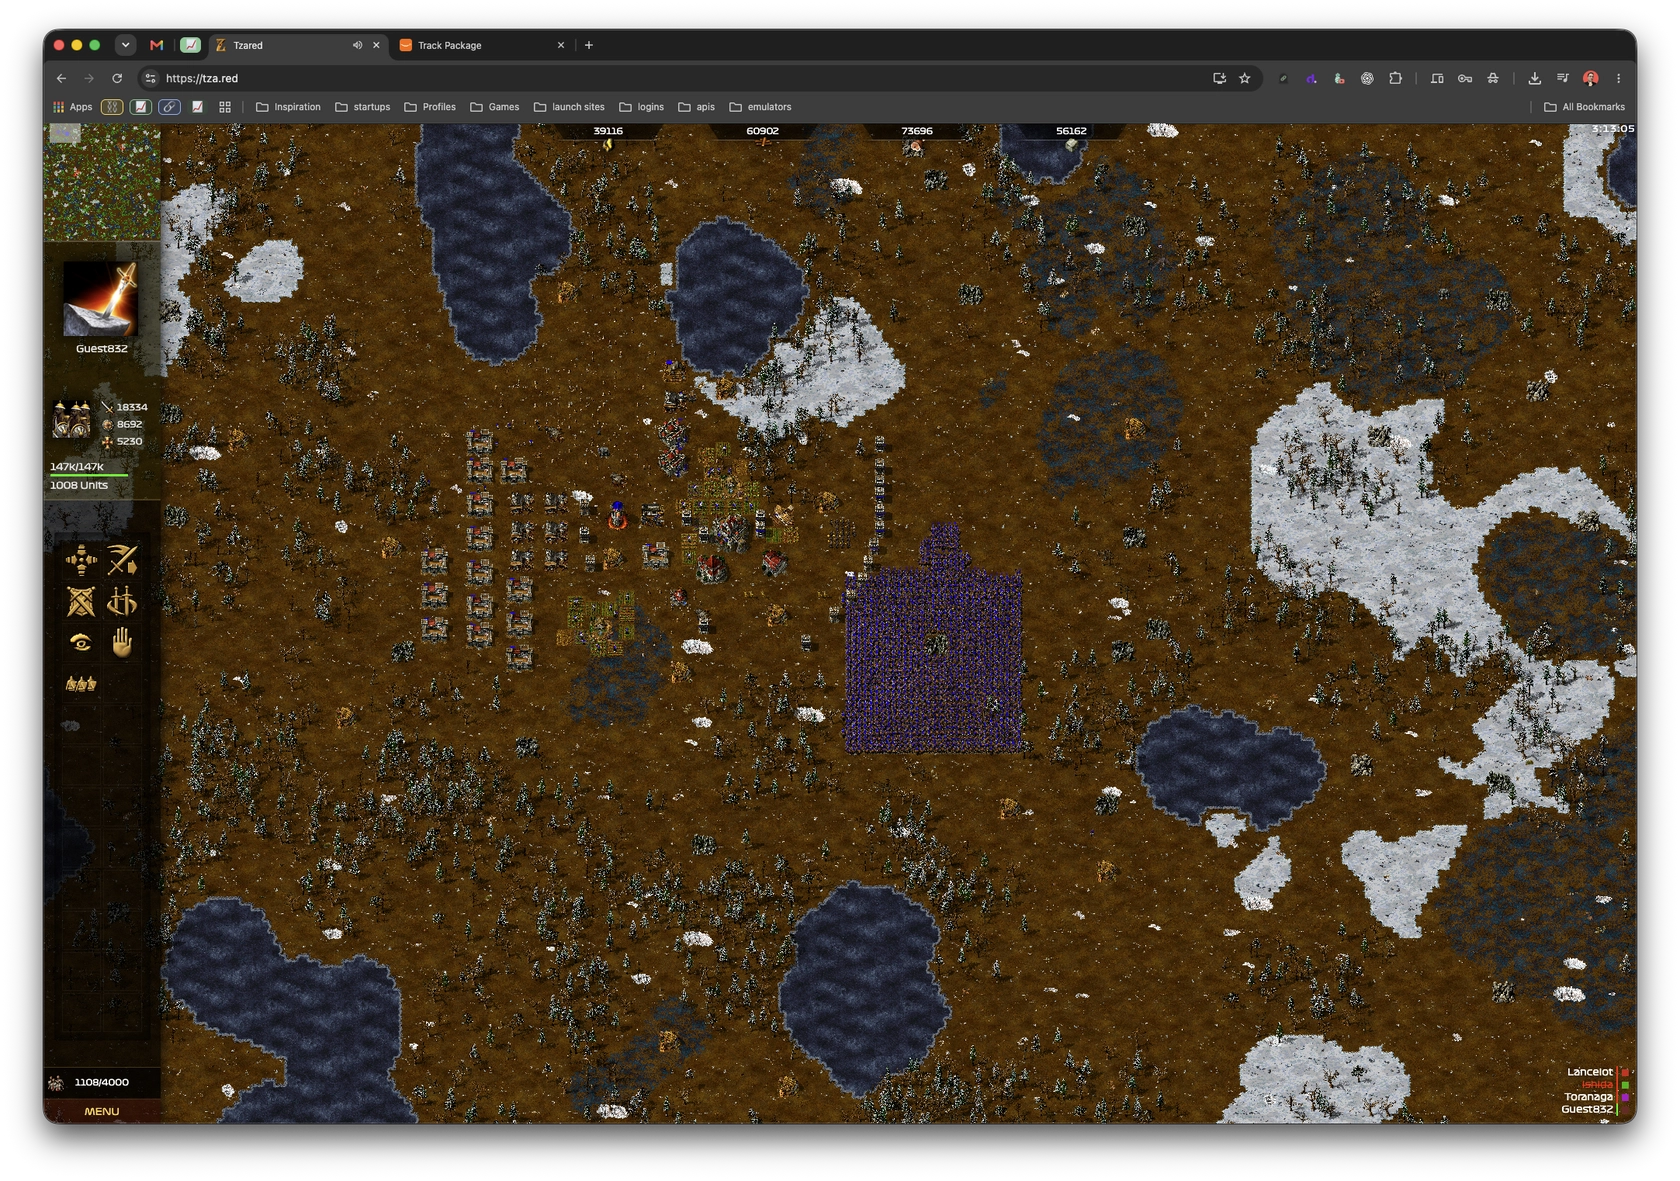The width and height of the screenshot is (1680, 1181).
Task: Open the Guest832 player avatar
Action: coord(100,298)
